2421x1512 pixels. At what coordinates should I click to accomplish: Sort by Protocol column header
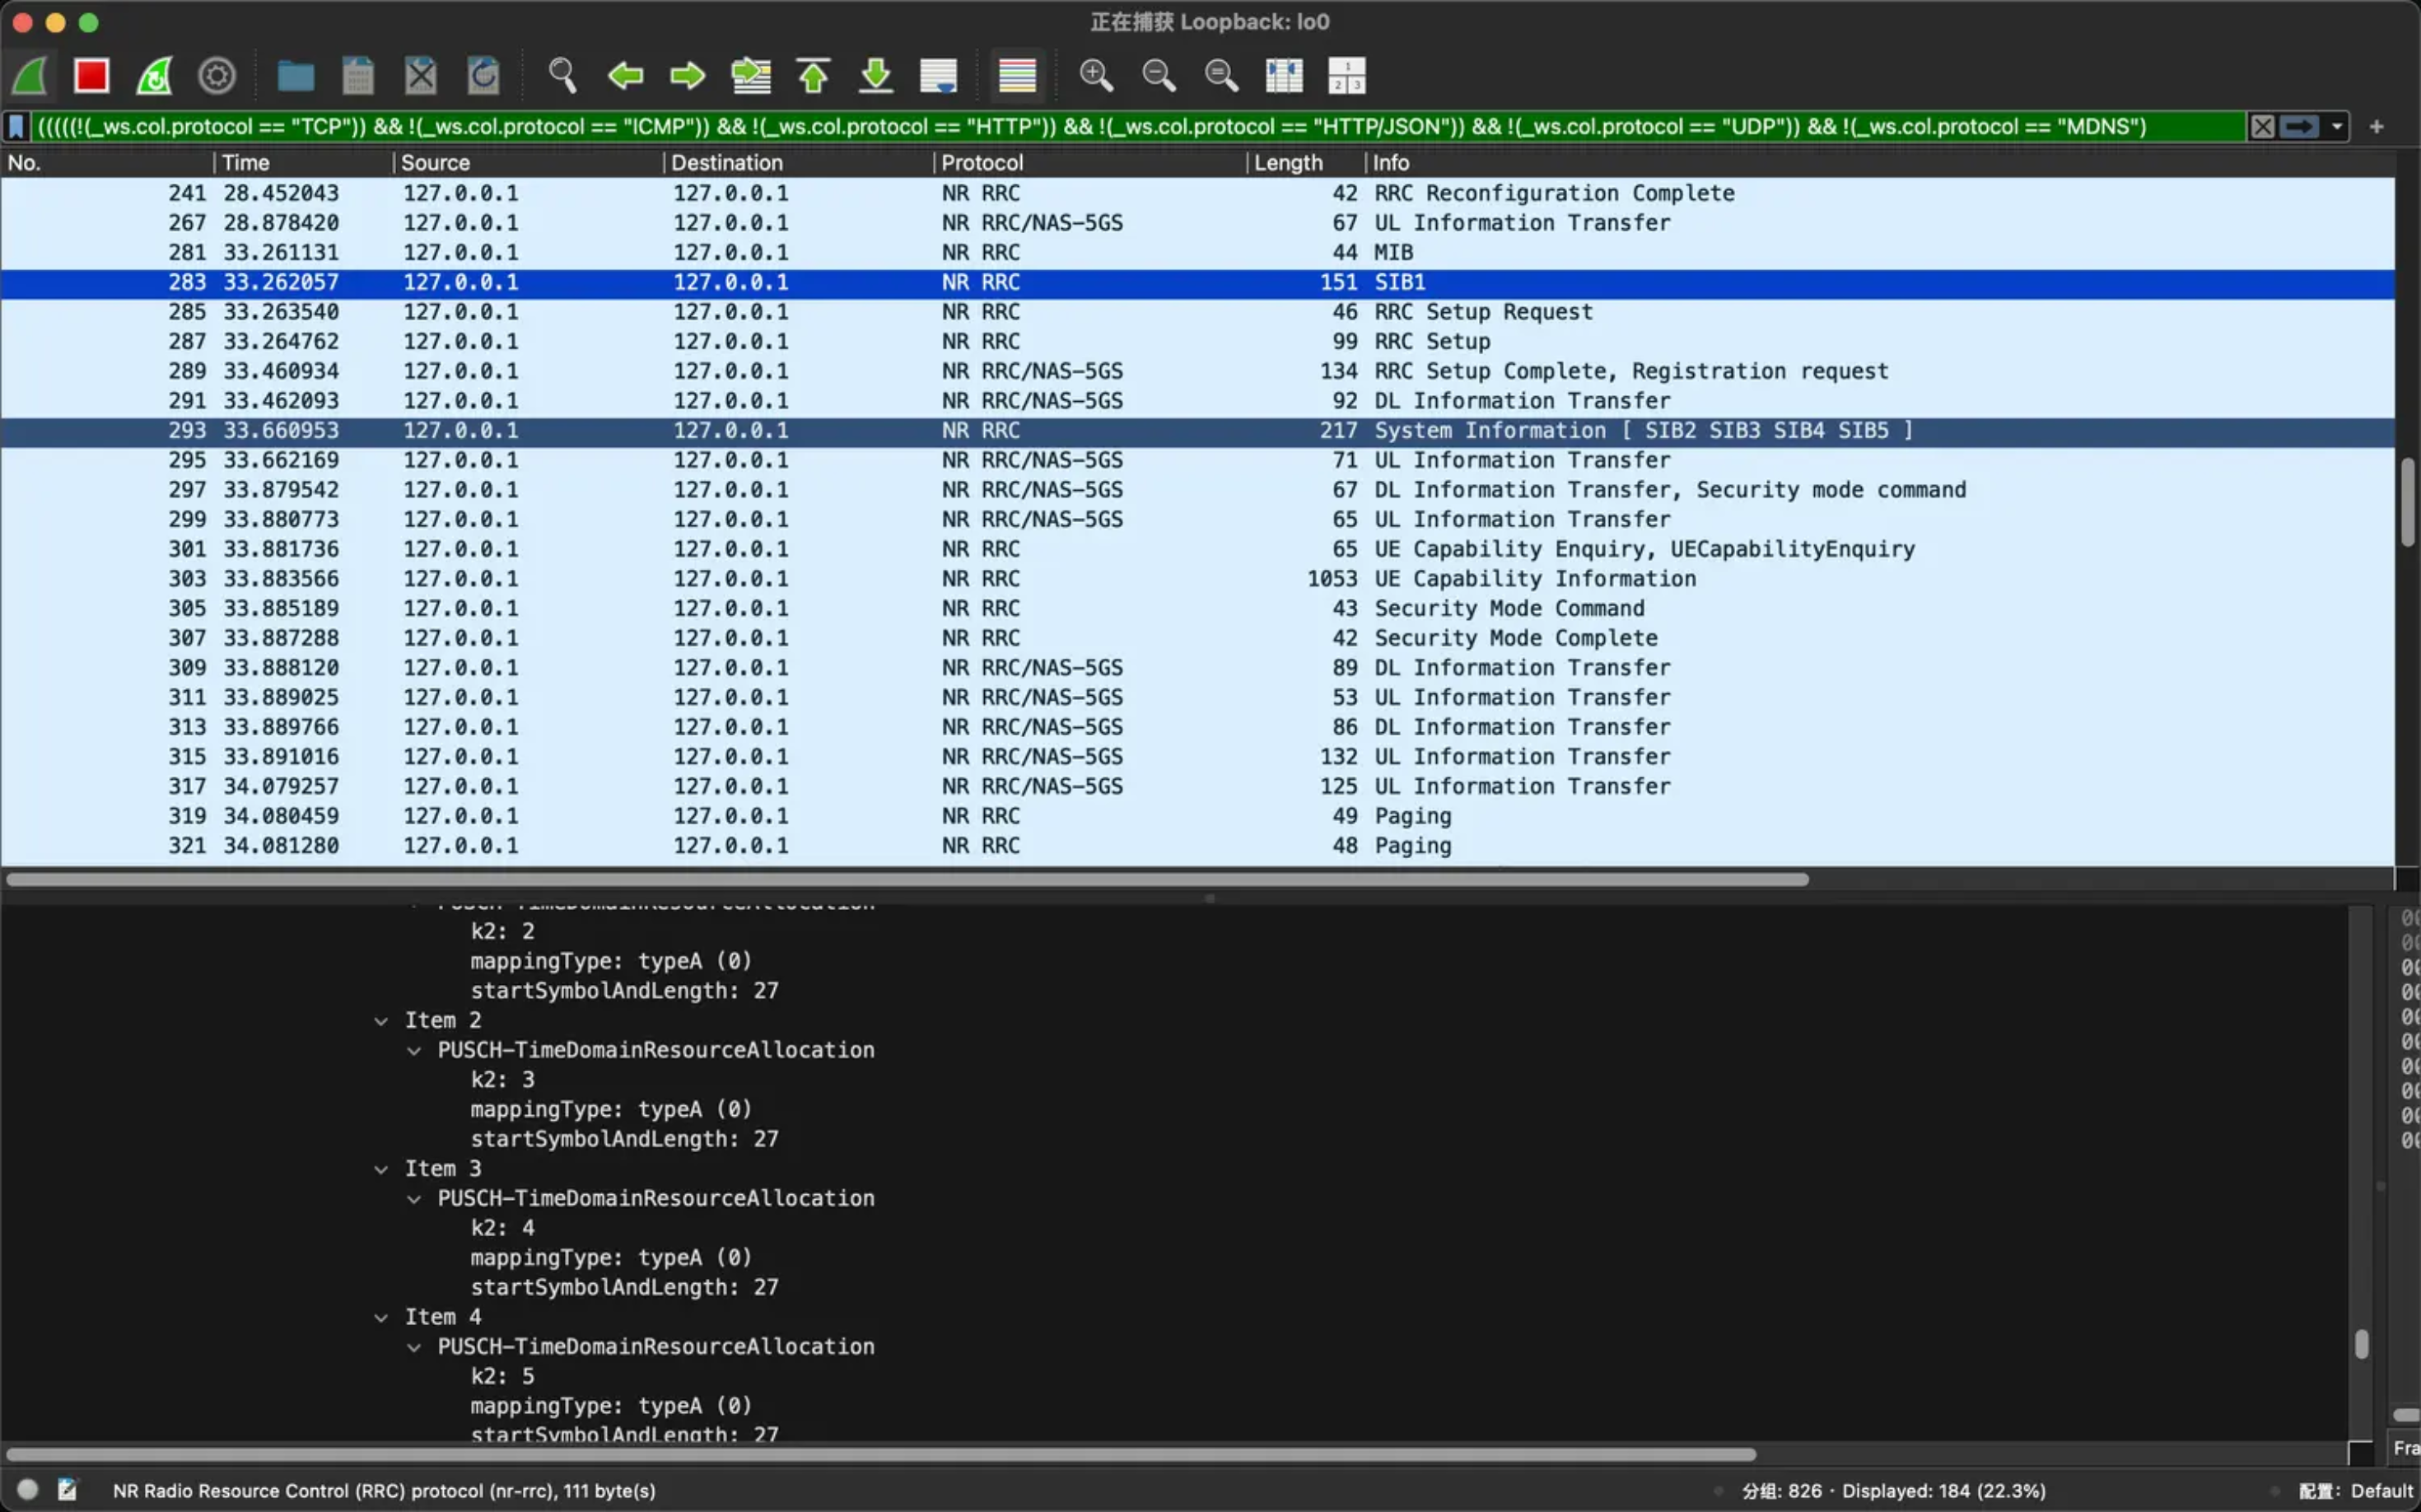[x=1090, y=163]
